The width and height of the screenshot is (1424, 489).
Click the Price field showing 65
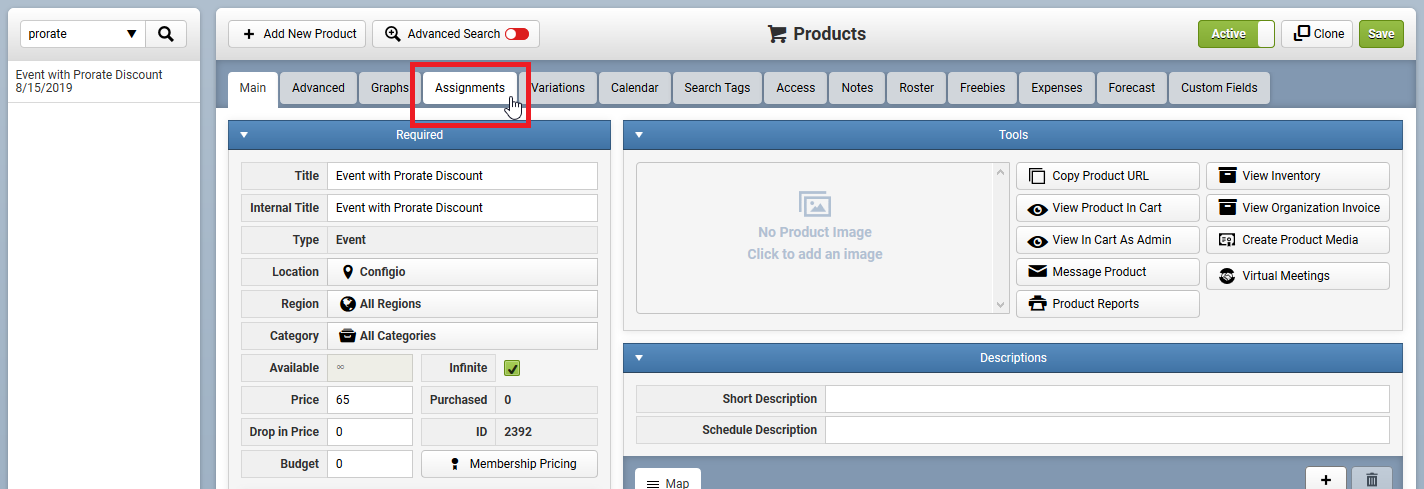(x=370, y=400)
